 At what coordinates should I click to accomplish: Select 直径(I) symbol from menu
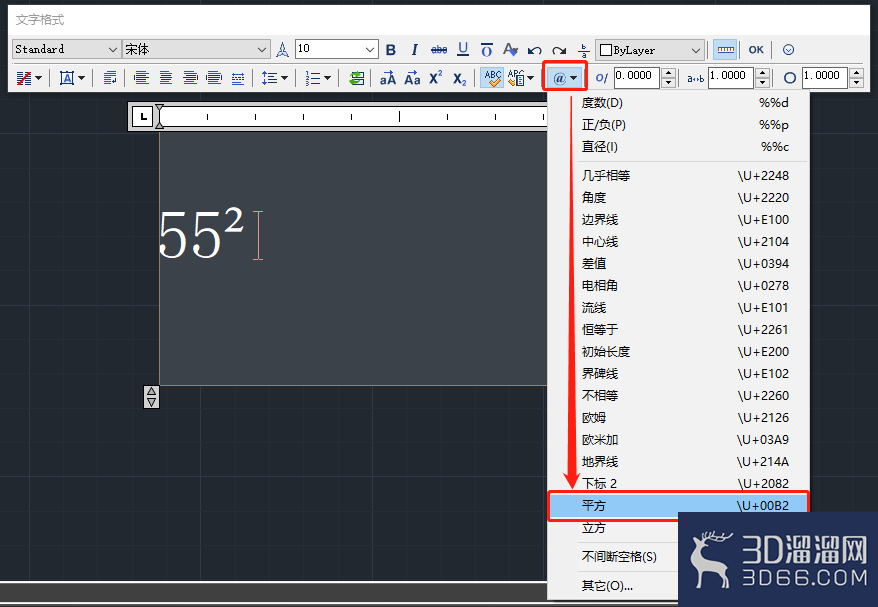[679, 147]
